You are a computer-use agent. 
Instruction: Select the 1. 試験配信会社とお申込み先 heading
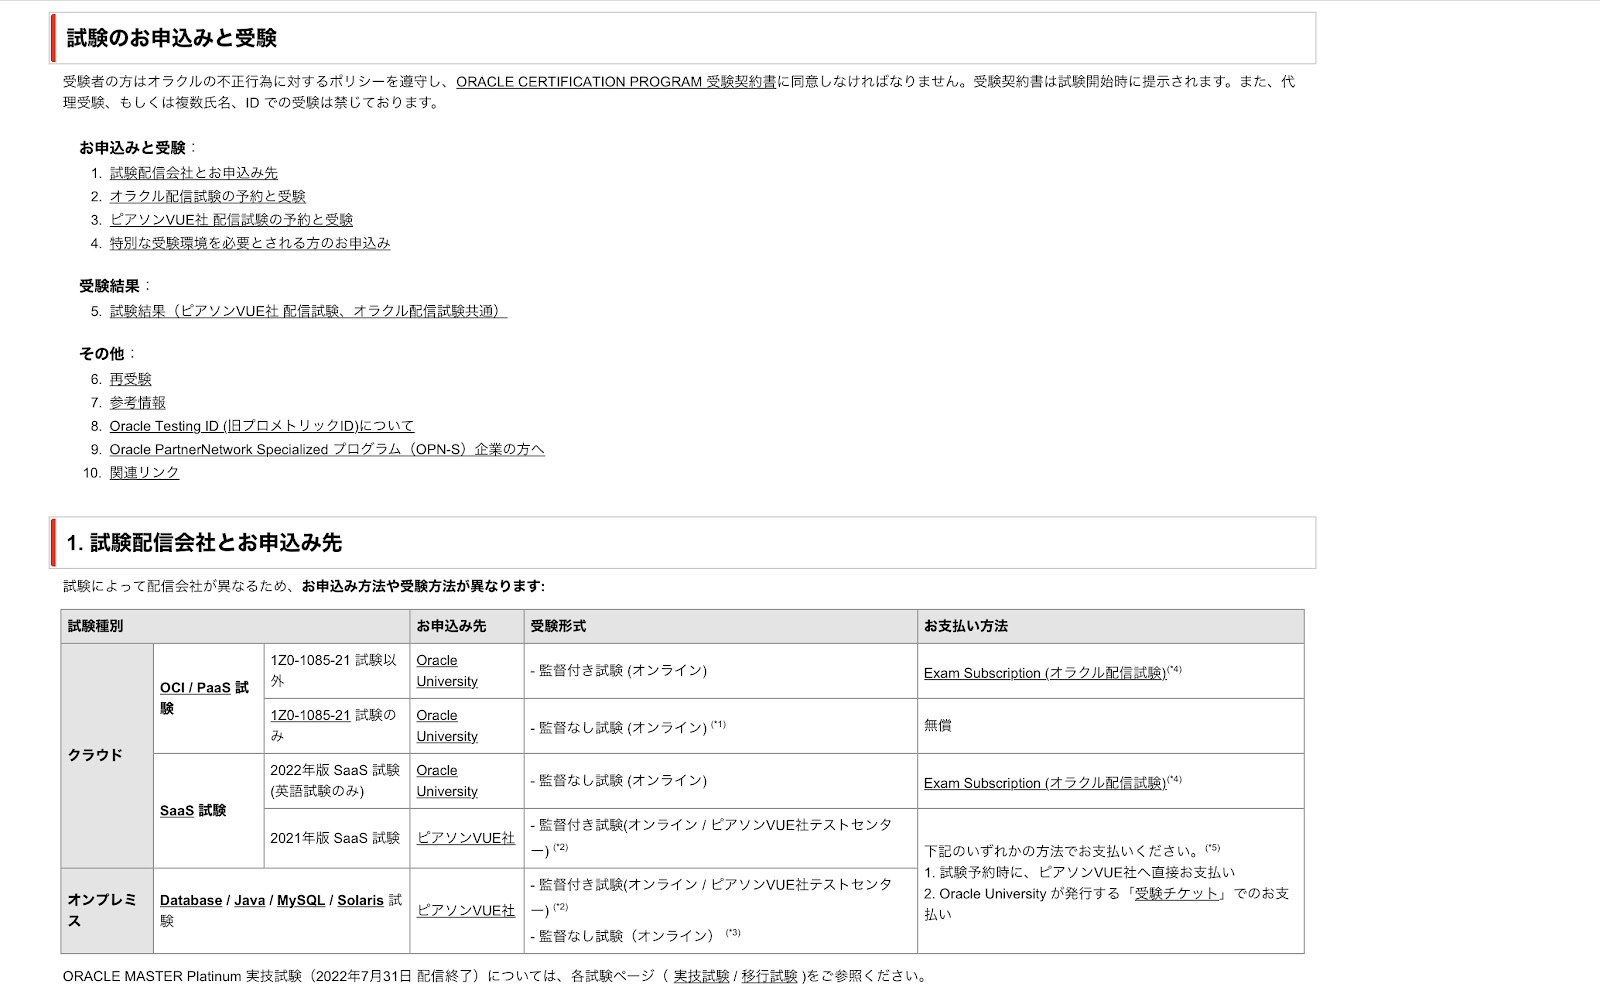click(204, 543)
